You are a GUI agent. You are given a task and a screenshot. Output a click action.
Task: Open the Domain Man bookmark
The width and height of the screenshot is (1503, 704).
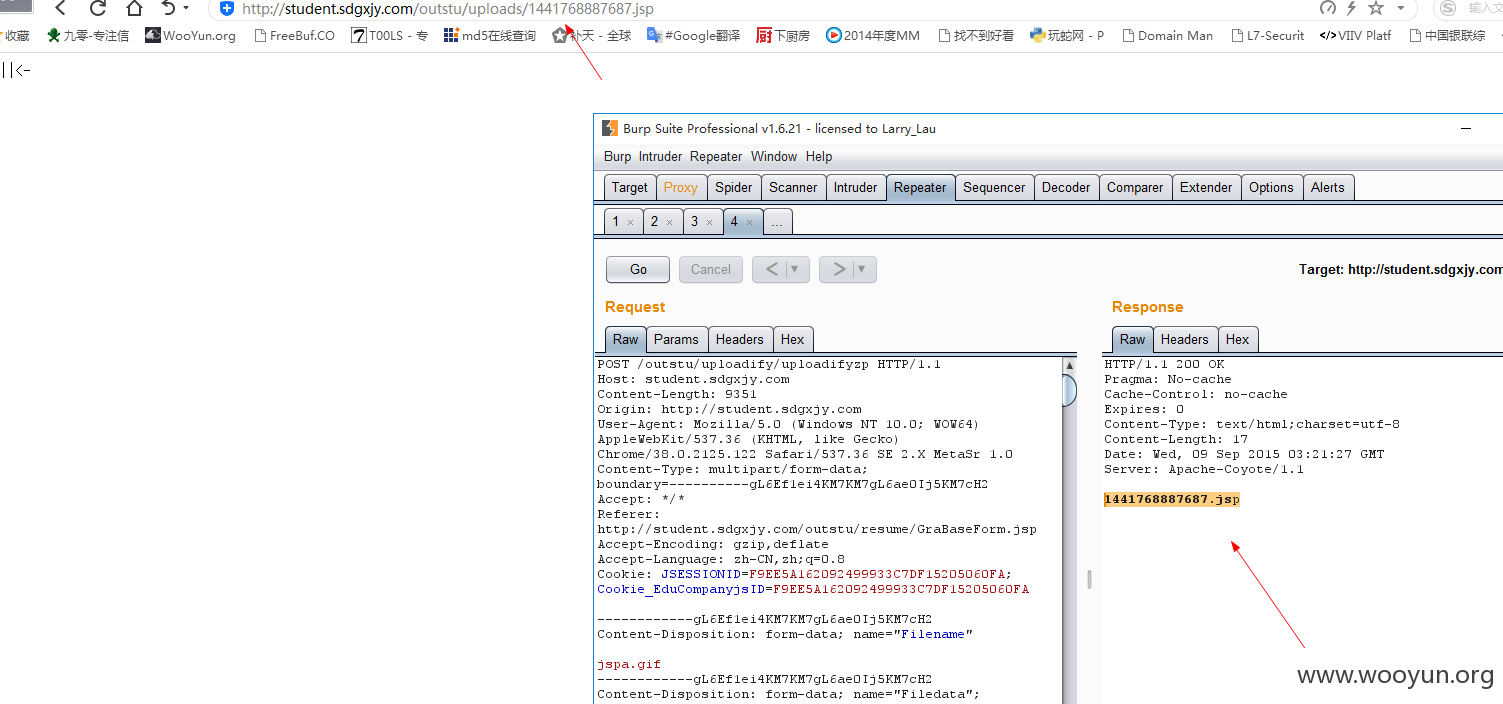(1166, 35)
